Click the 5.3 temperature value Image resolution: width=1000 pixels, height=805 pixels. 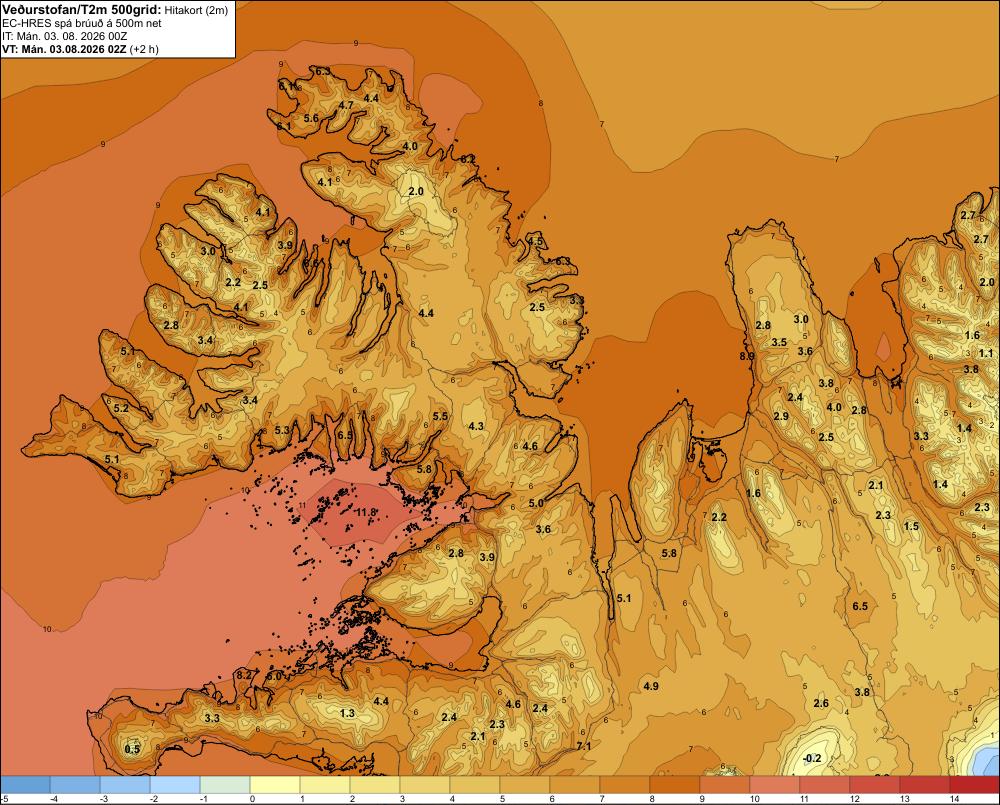pos(282,430)
